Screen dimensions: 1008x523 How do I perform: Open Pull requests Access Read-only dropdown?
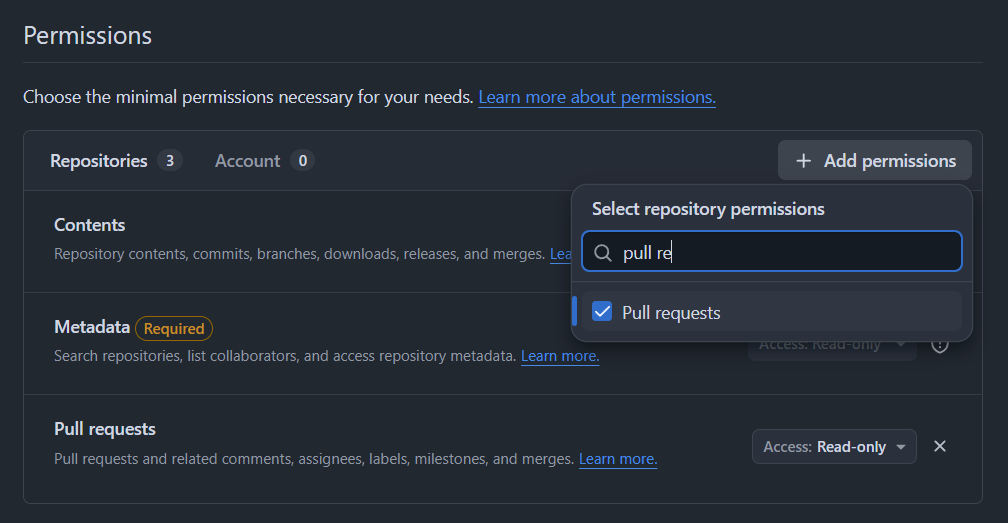[834, 447]
